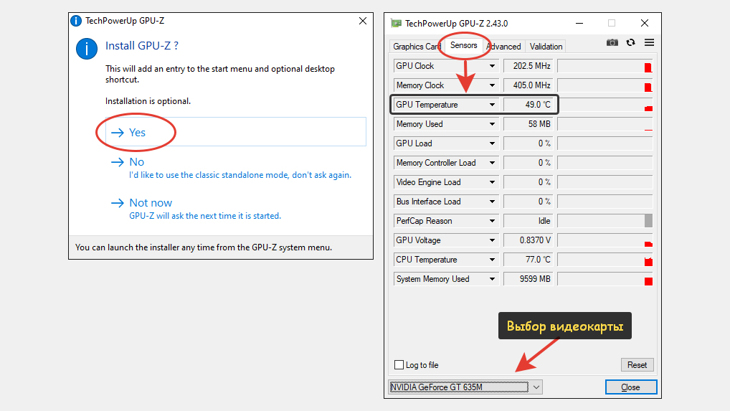The width and height of the screenshot is (730, 411).
Task: Click the Memory Clock history graph
Action: tap(605, 85)
